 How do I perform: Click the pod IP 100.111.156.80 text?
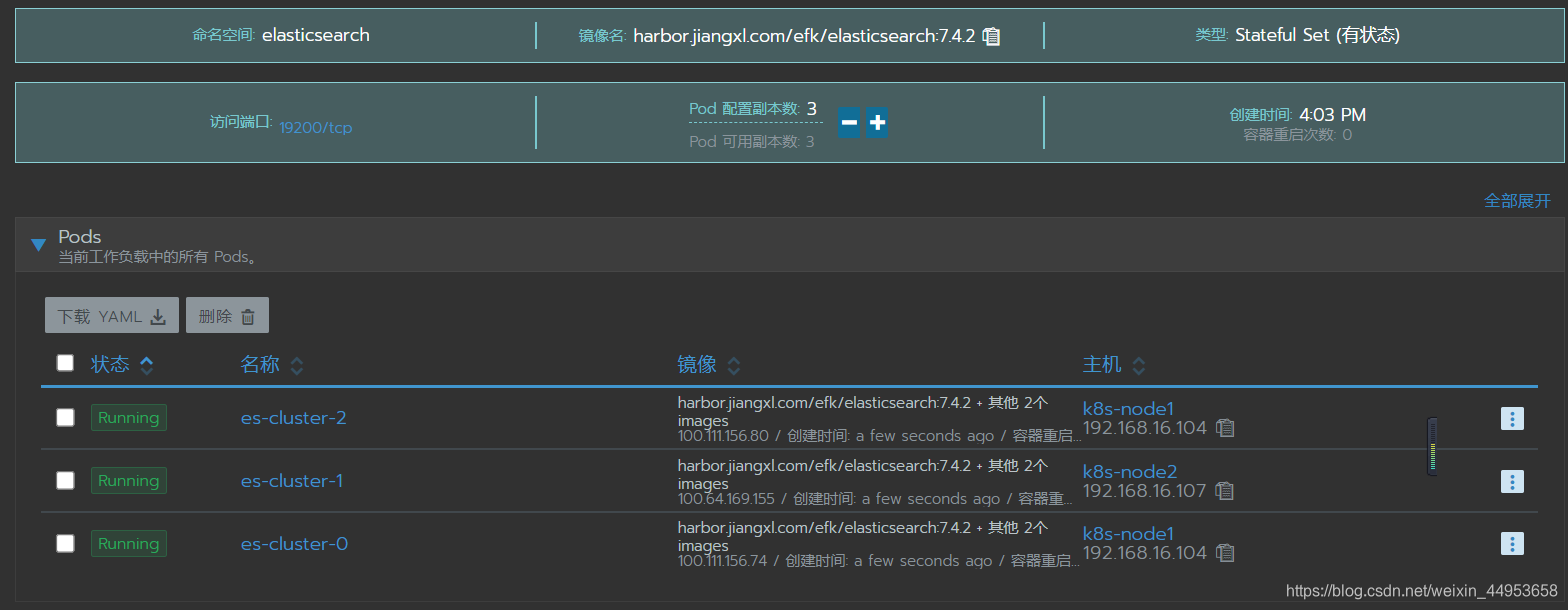[723, 436]
